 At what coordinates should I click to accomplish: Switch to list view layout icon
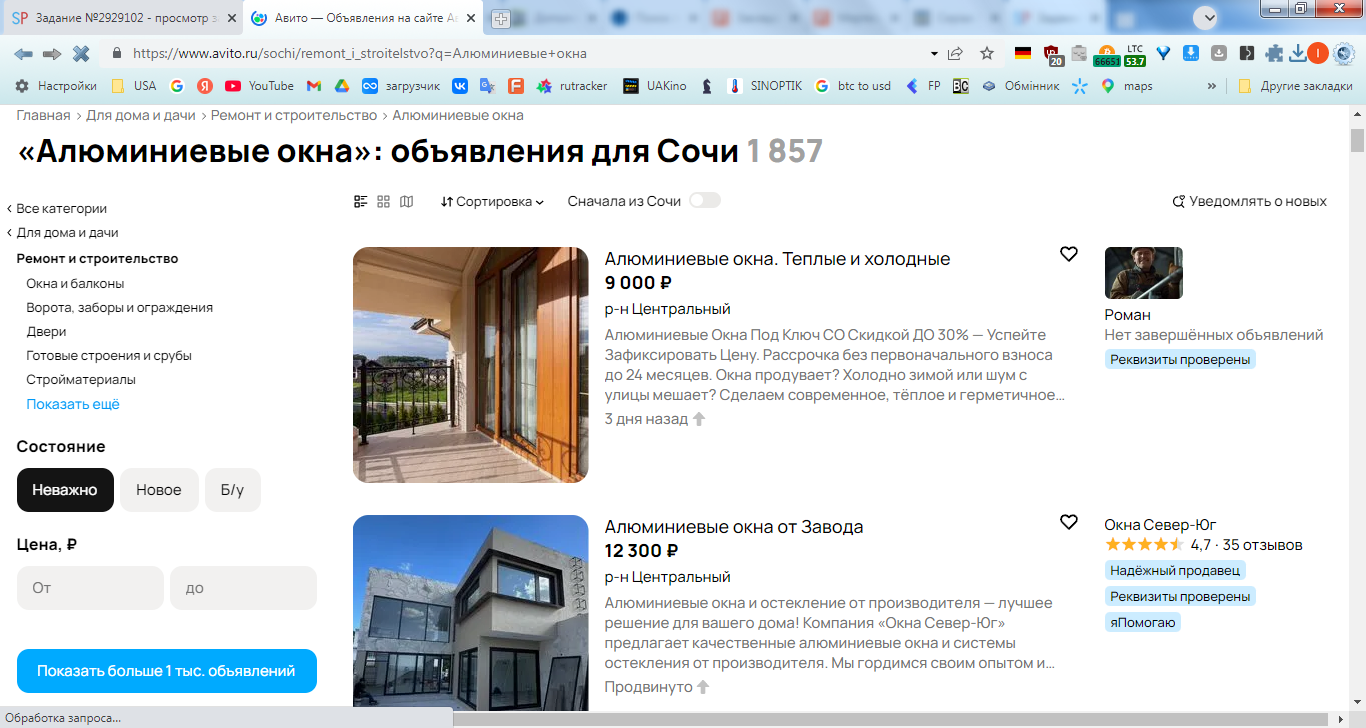(361, 201)
